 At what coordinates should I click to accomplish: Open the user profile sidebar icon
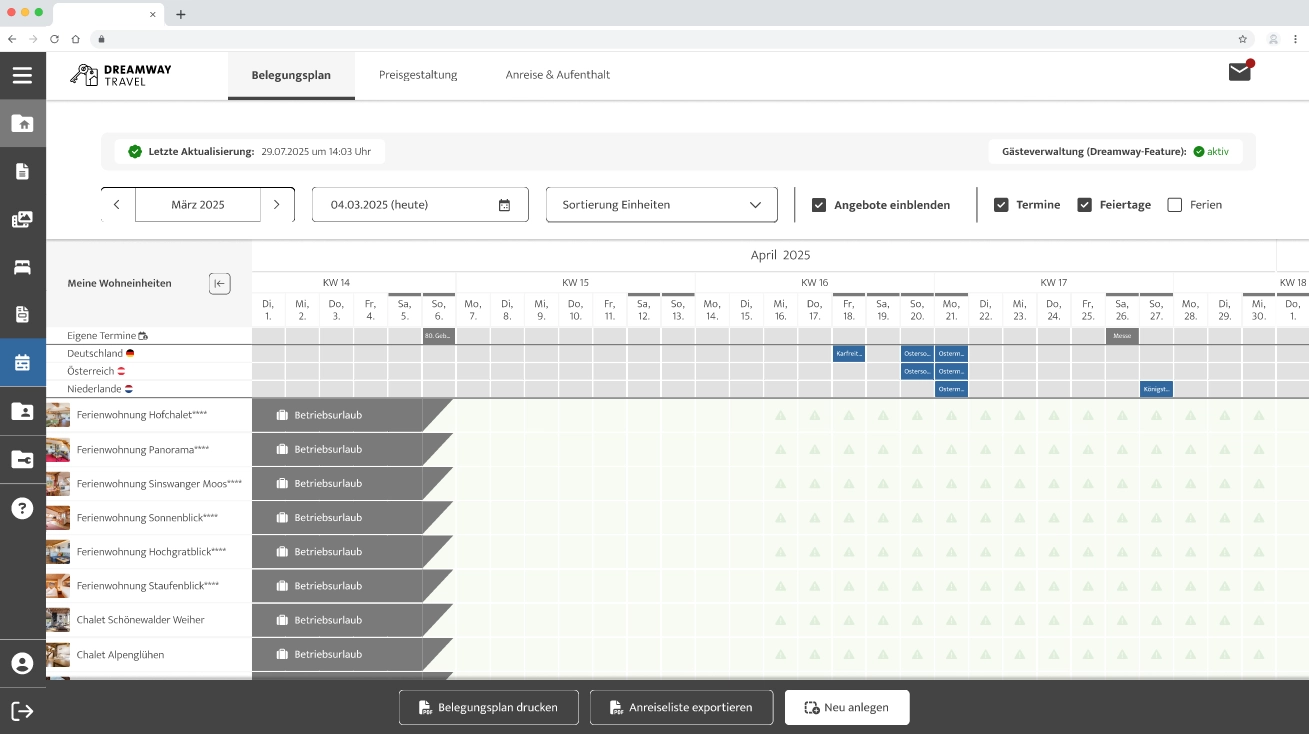[x=22, y=663]
